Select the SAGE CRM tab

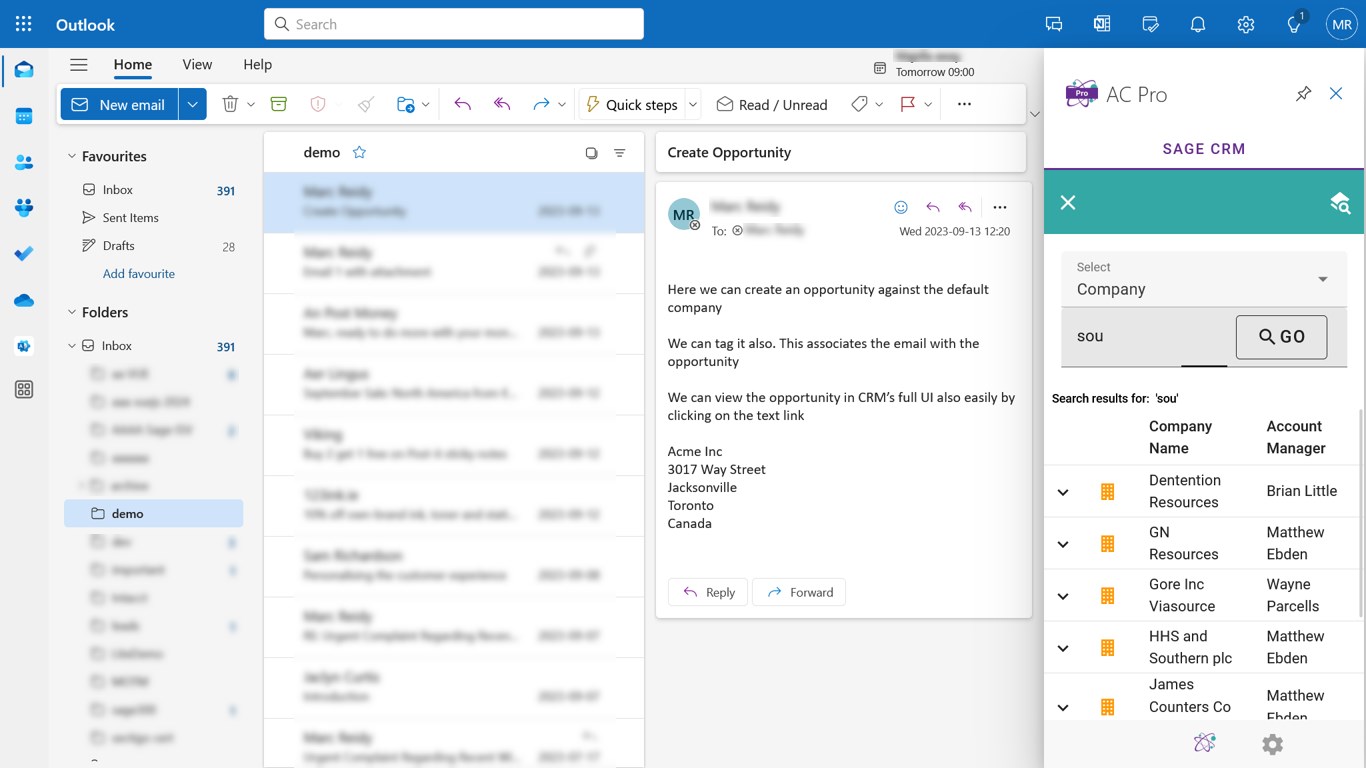click(x=1204, y=149)
